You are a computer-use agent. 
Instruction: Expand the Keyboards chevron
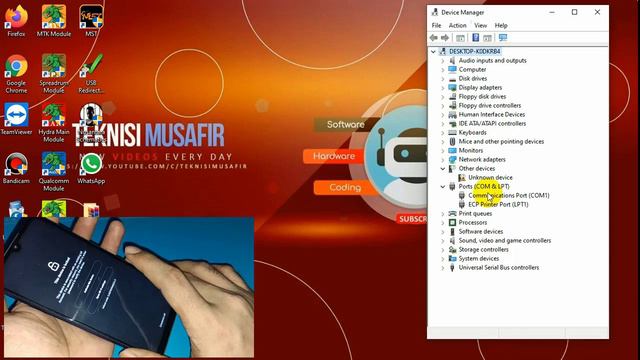tap(443, 133)
